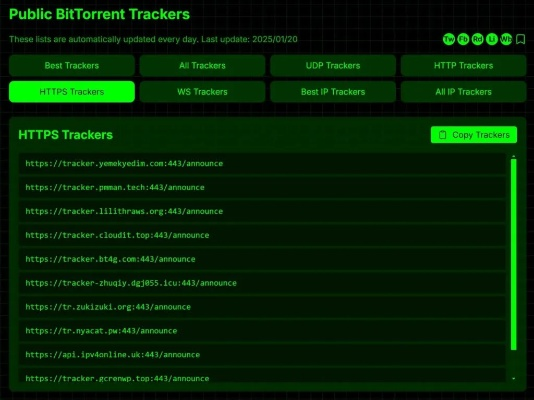Switch to All Trackers list
Screen dimensions: 534x400
202,65
